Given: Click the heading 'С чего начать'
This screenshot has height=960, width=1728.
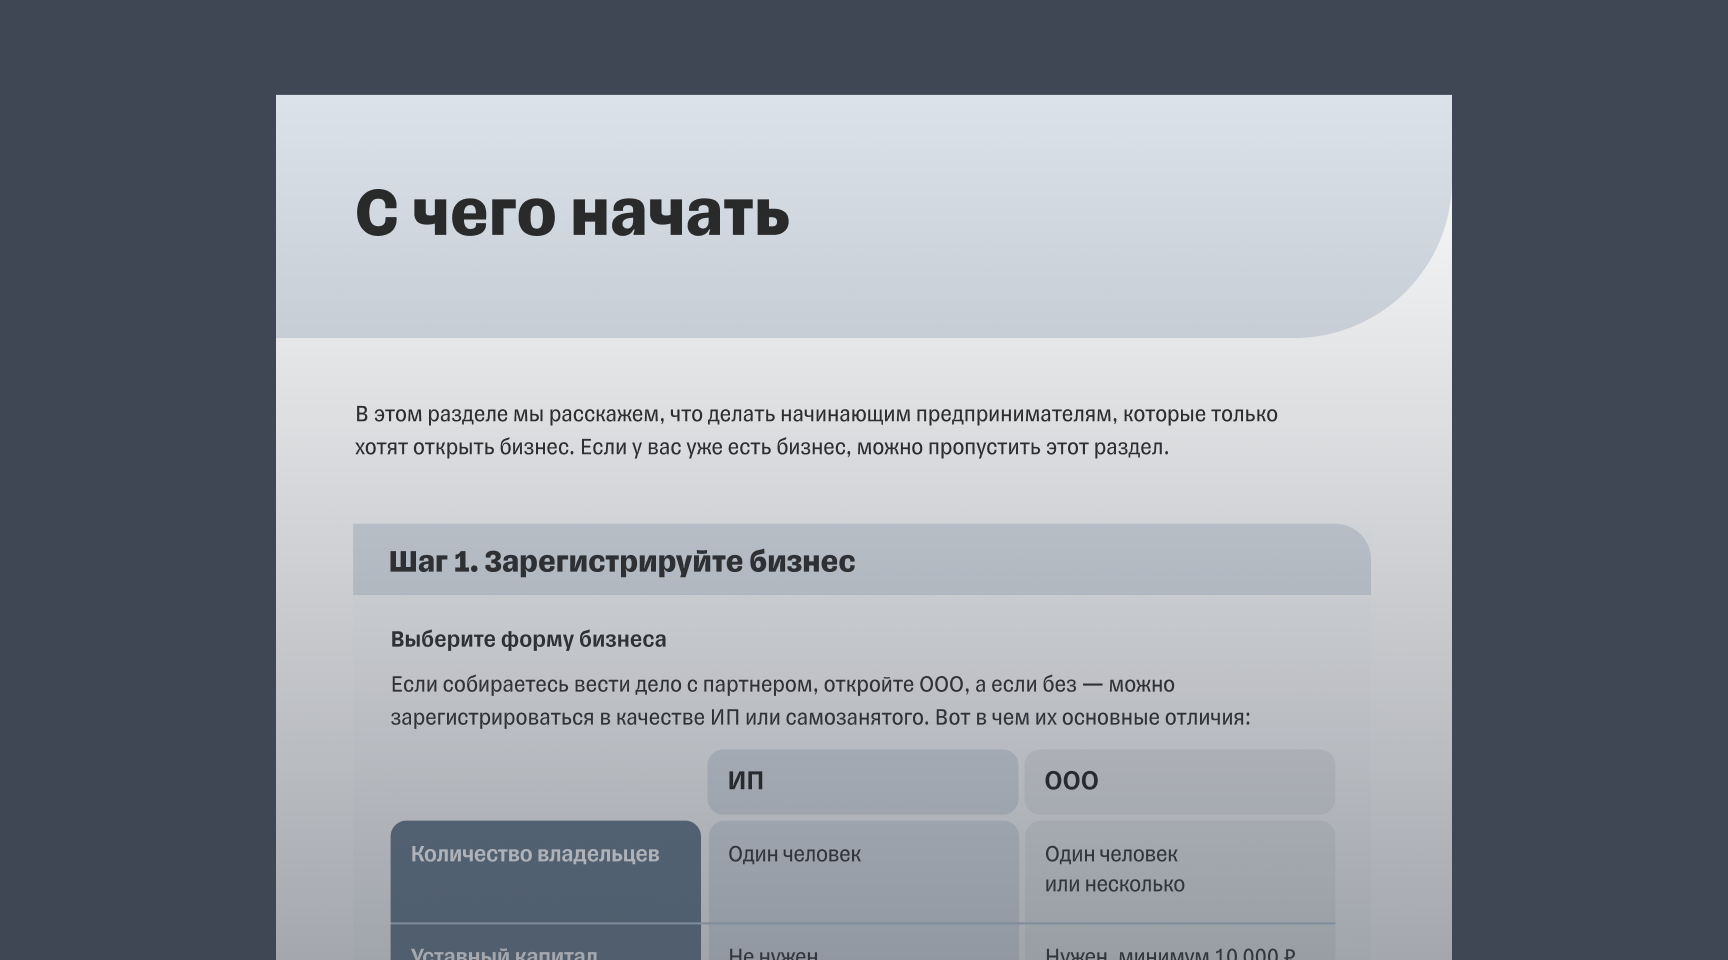Looking at the screenshot, I should pyautogui.click(x=572, y=213).
